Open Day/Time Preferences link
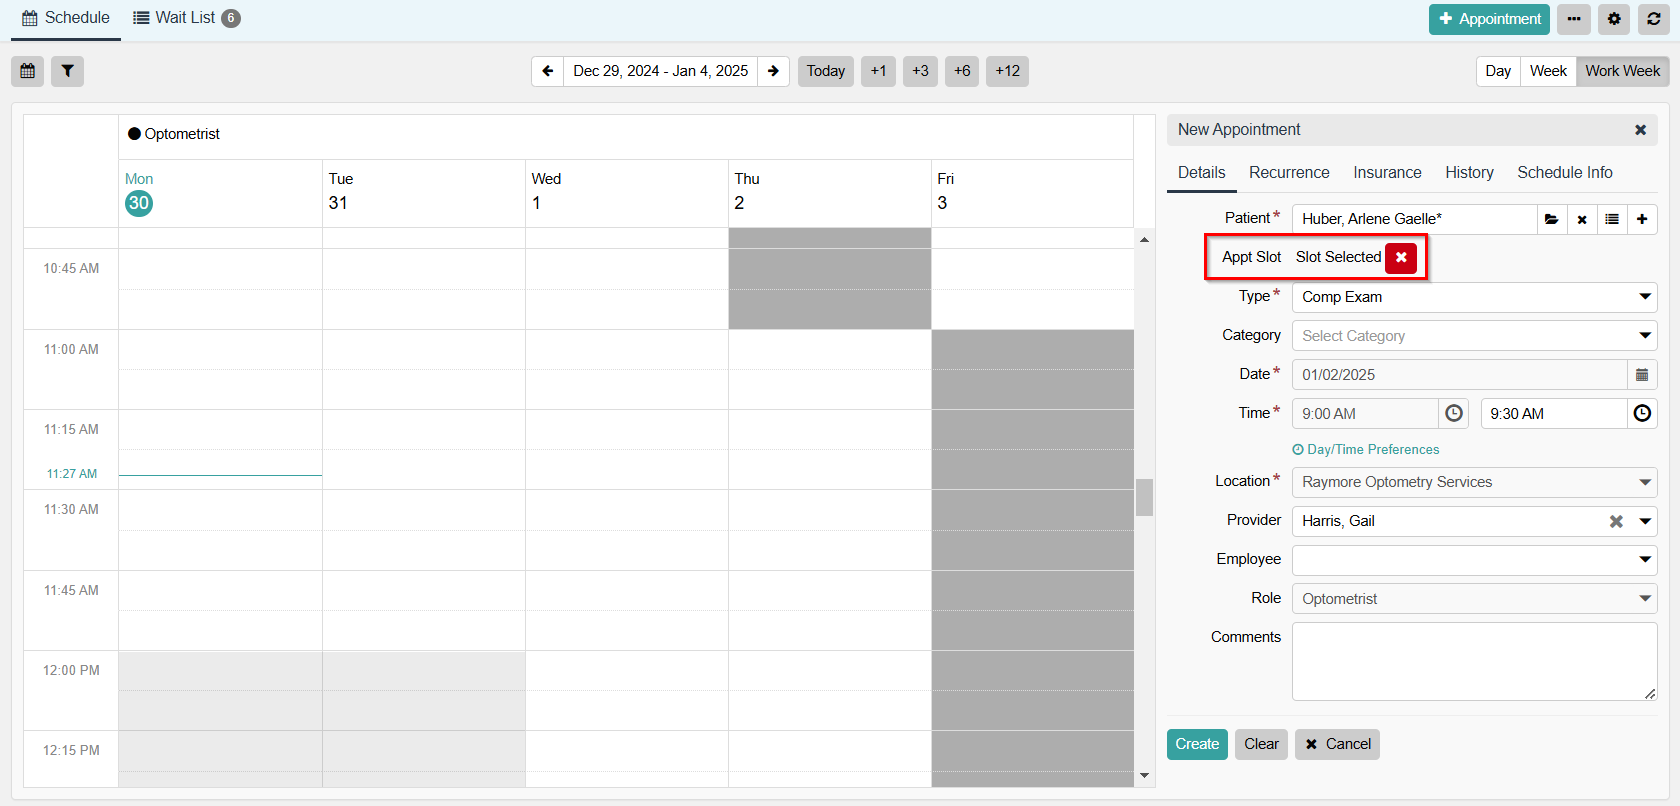The image size is (1680, 806). (1372, 450)
